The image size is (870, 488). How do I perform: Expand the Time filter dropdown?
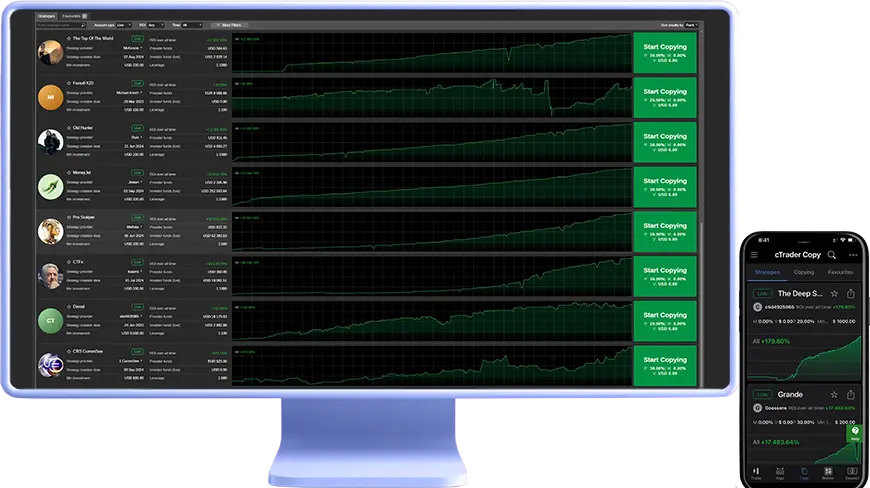click(192, 24)
